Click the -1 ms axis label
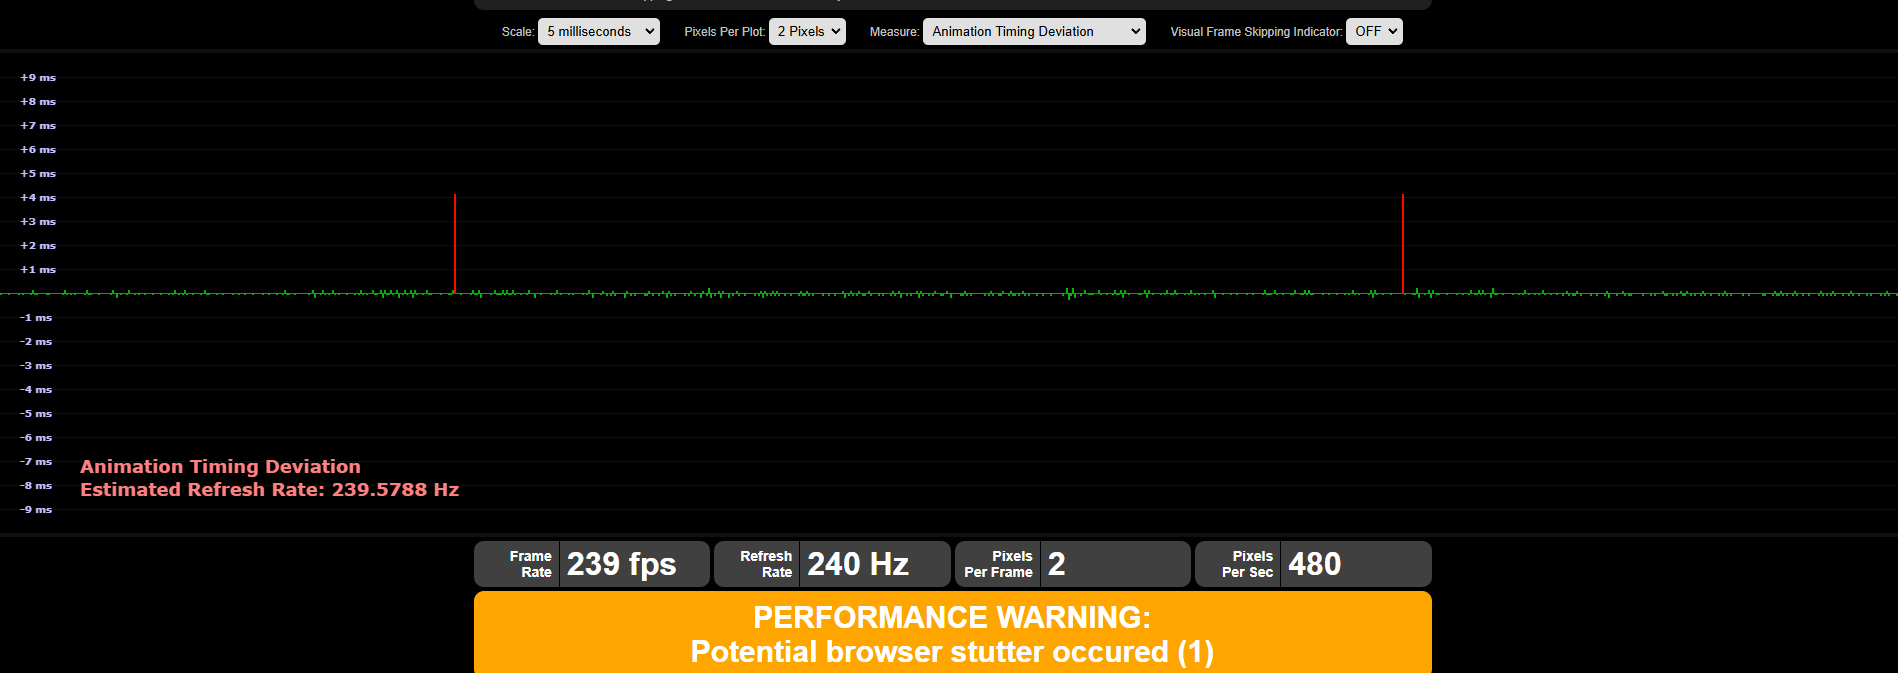1898x673 pixels. tap(36, 318)
